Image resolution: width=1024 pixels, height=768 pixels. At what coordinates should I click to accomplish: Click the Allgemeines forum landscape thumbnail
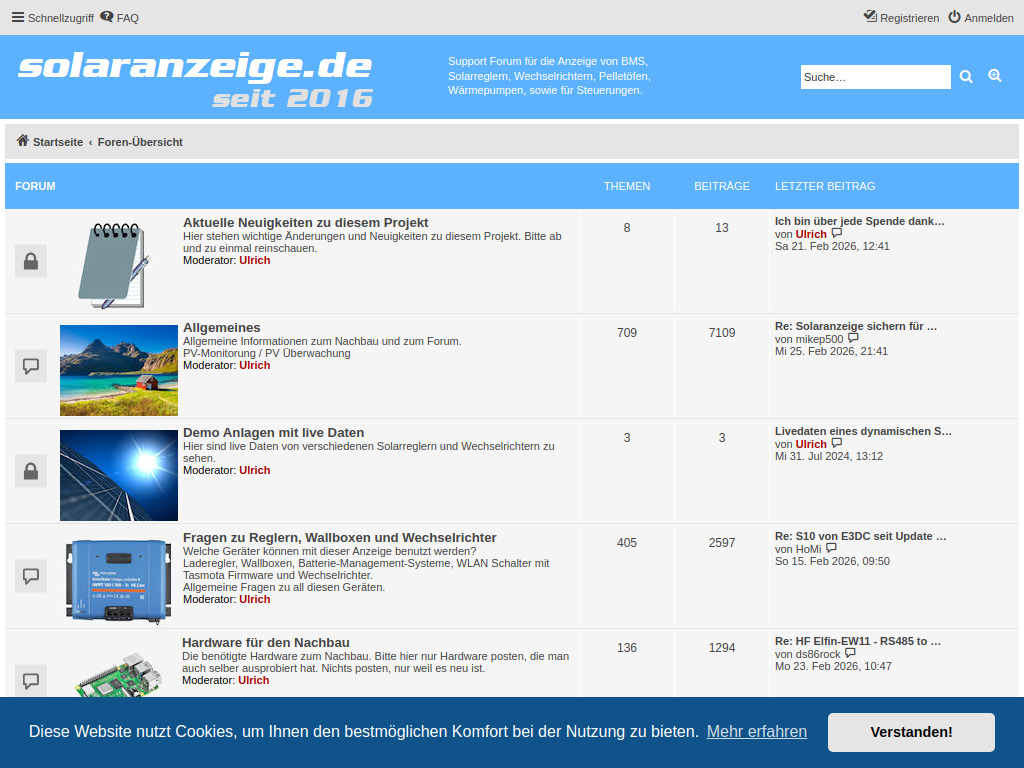point(118,366)
